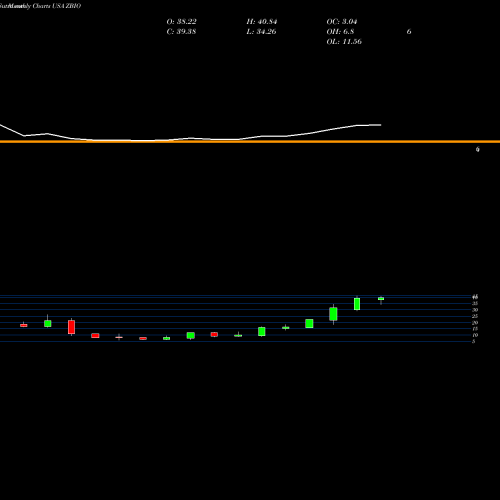500x500 pixels.
Task: Click the 20 price axis label
Action: pos(475,322)
